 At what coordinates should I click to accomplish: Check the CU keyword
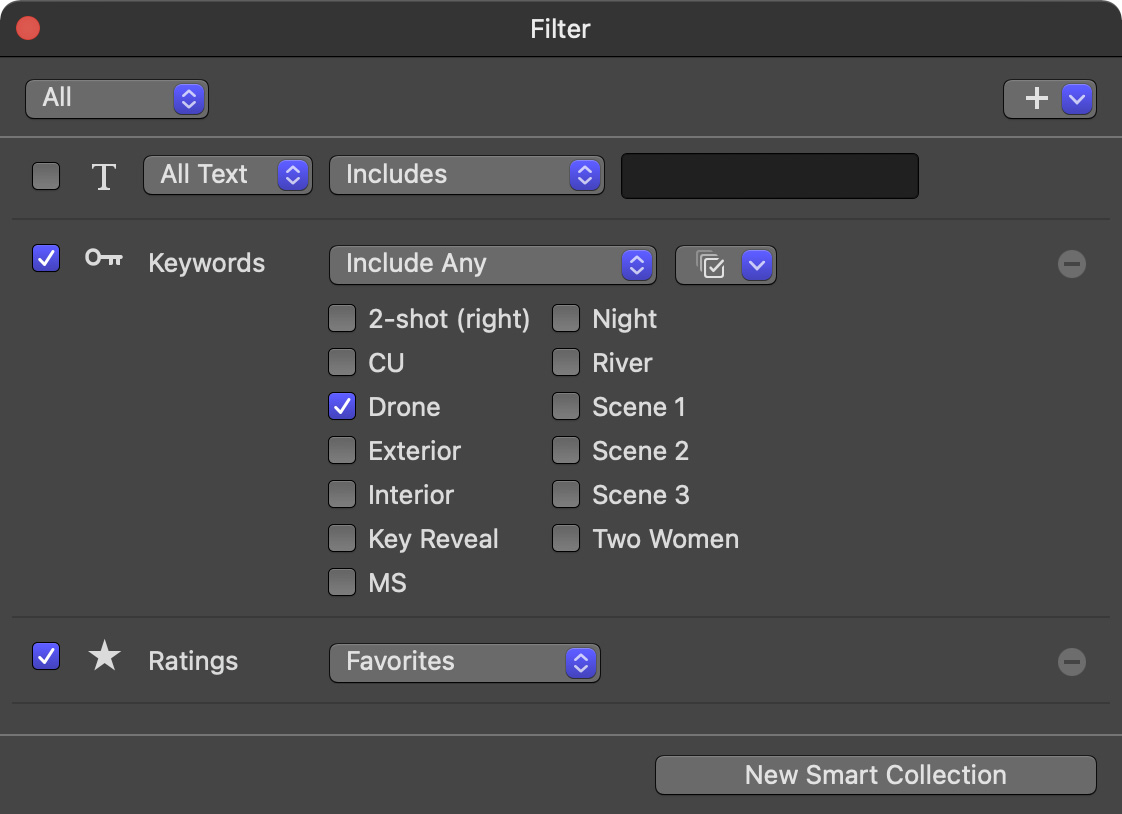(x=342, y=362)
